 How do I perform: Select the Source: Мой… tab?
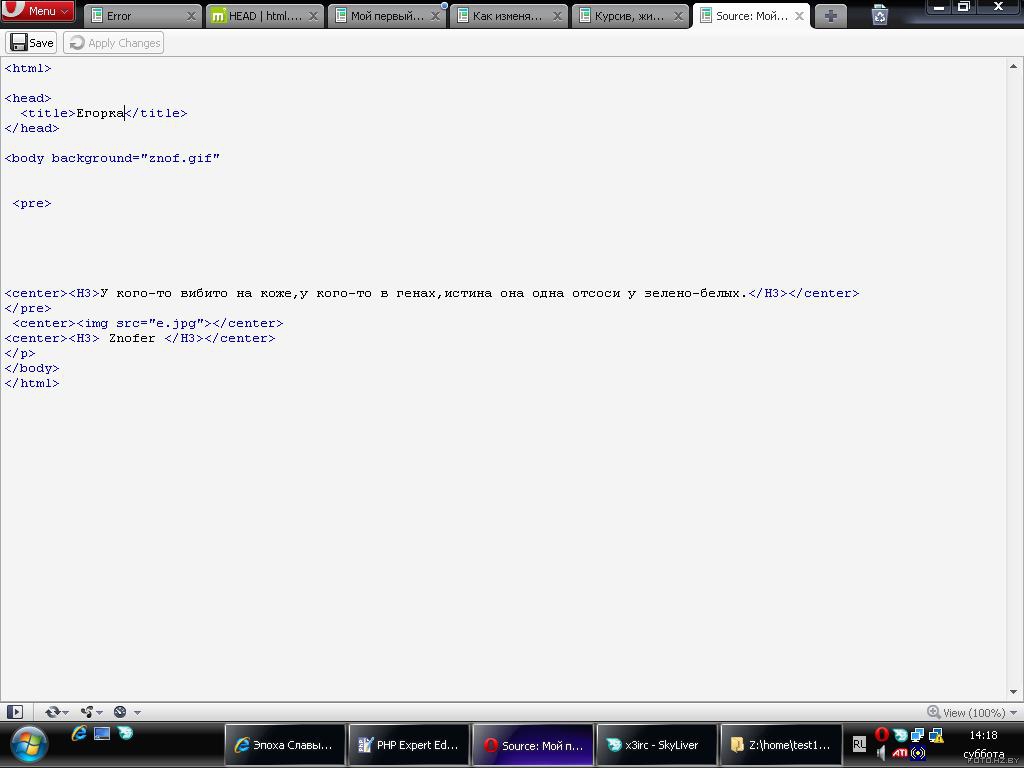(752, 16)
